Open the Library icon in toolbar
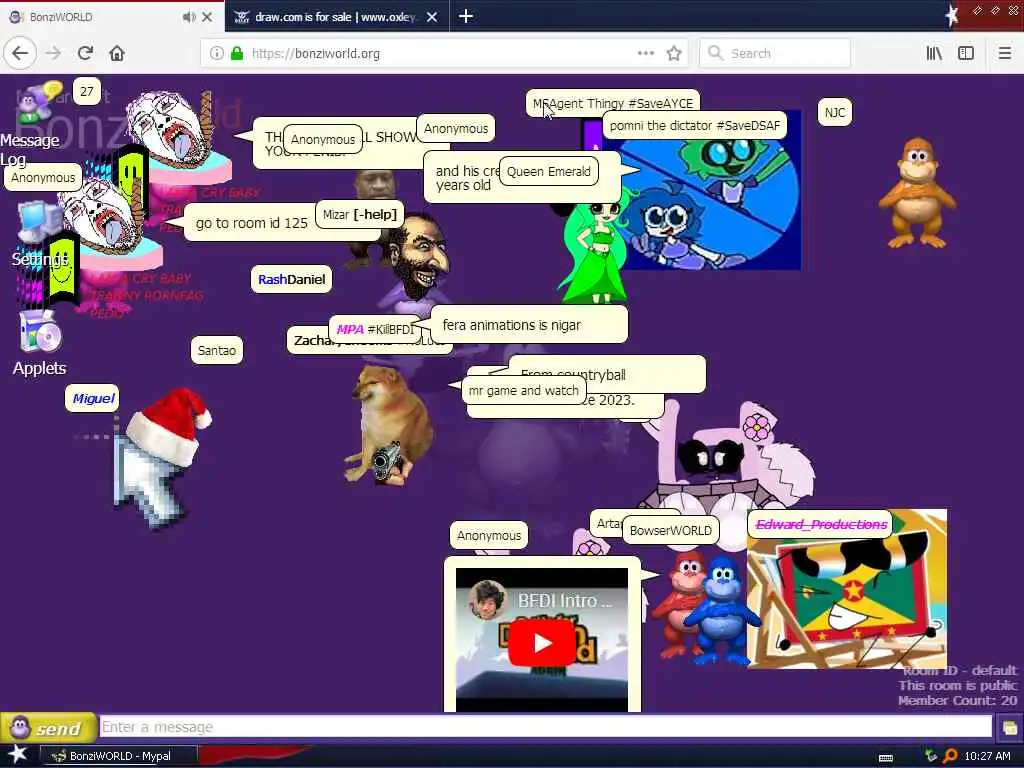Screen dimensions: 1024x768 tap(934, 53)
